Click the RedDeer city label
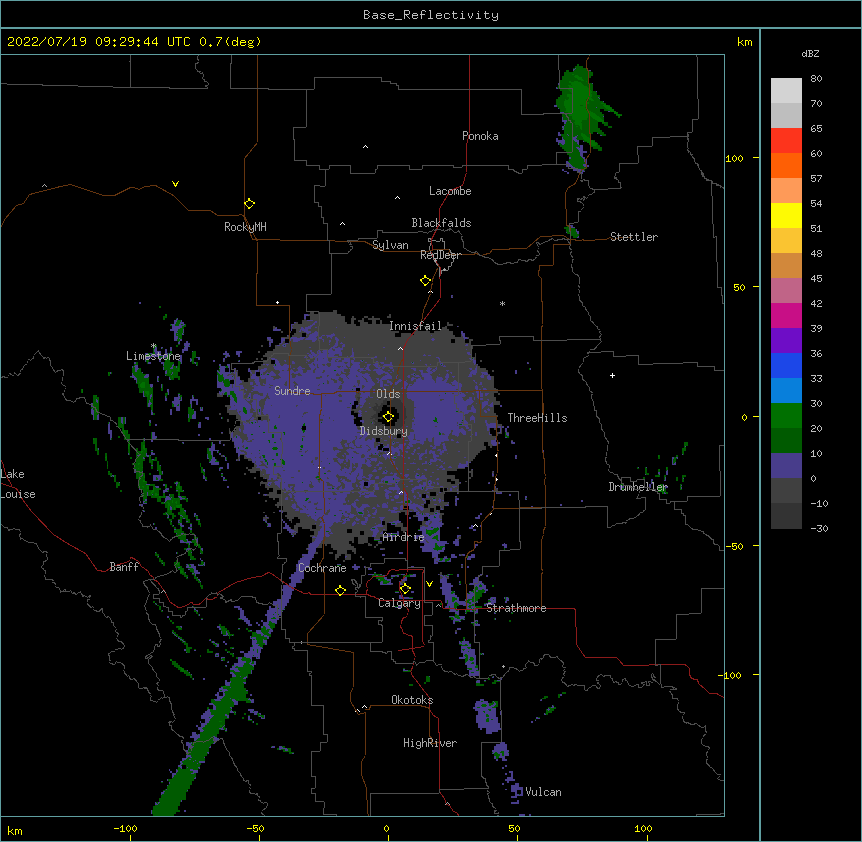Viewport: 862px width, 842px height. (440, 255)
